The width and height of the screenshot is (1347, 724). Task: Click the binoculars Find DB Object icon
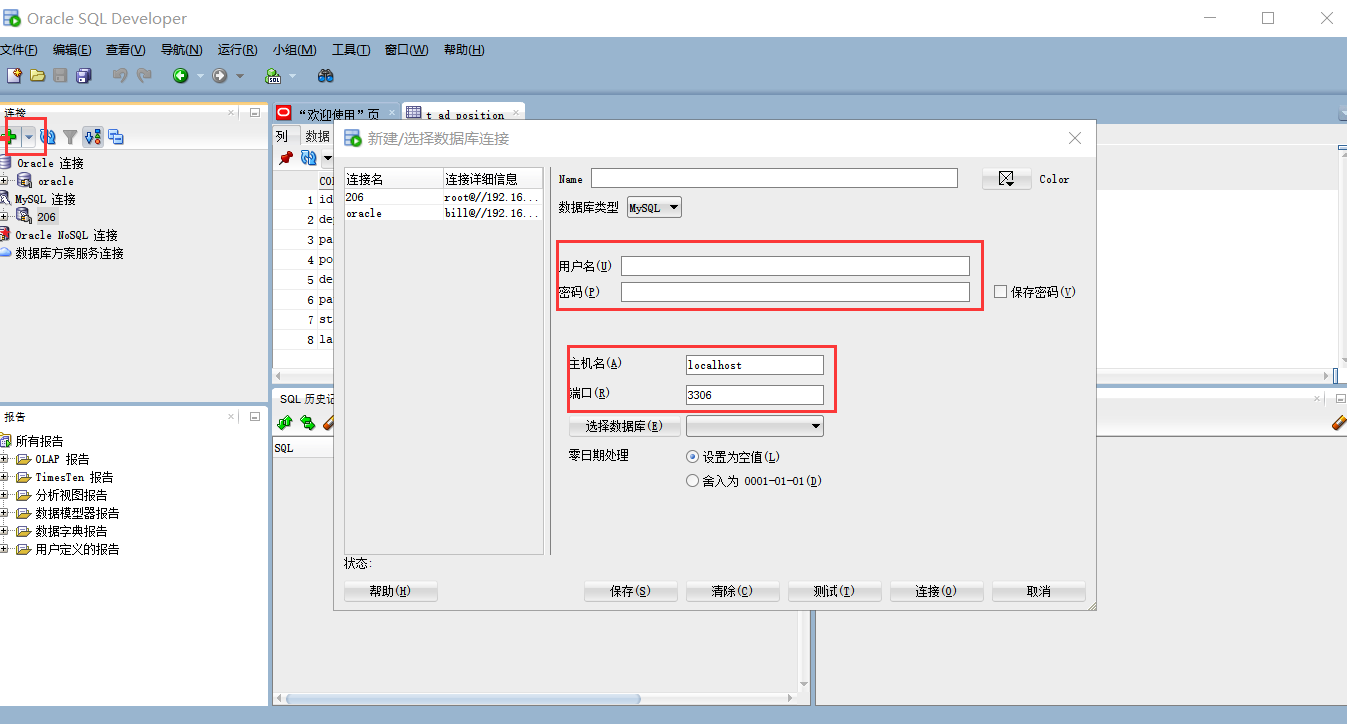click(326, 75)
